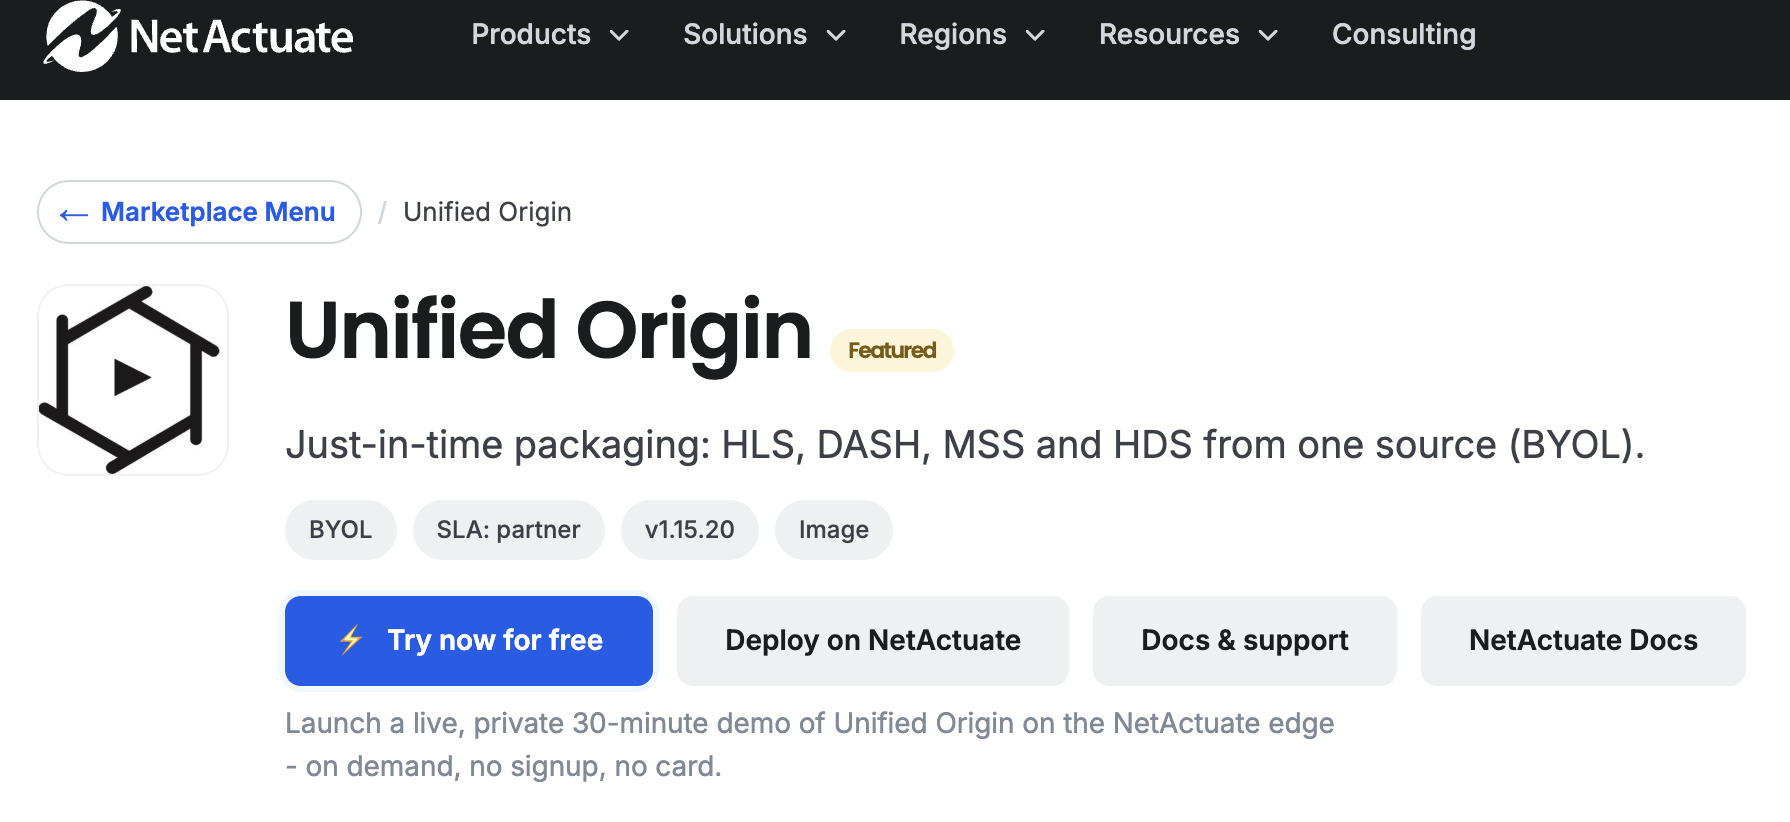The image size is (1790, 822).
Task: Click the lightning bolt icon on Try now button
Action: tap(351, 640)
